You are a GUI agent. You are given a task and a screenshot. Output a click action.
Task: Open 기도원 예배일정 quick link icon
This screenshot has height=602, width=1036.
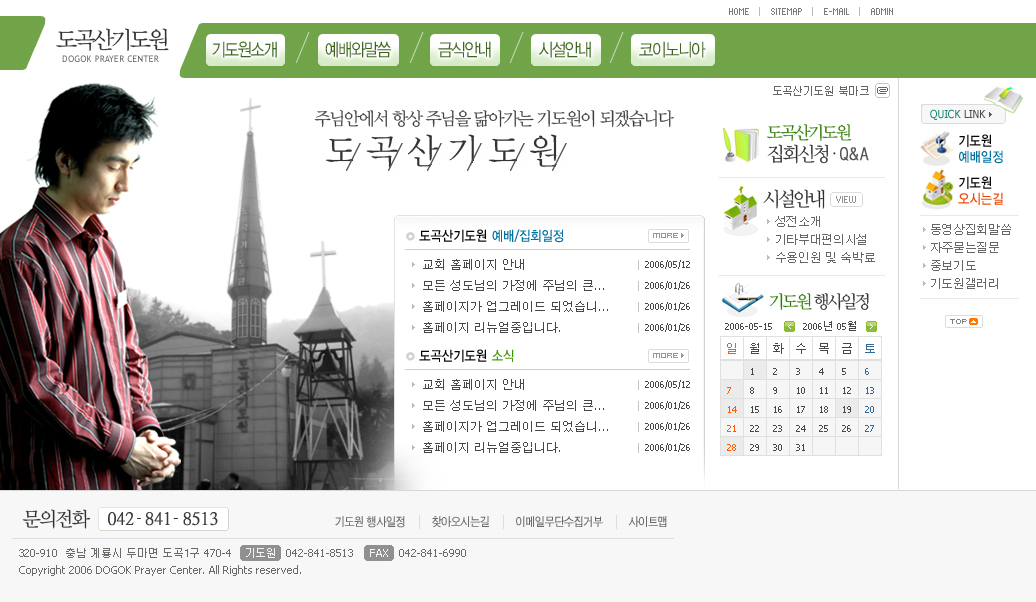click(x=936, y=149)
